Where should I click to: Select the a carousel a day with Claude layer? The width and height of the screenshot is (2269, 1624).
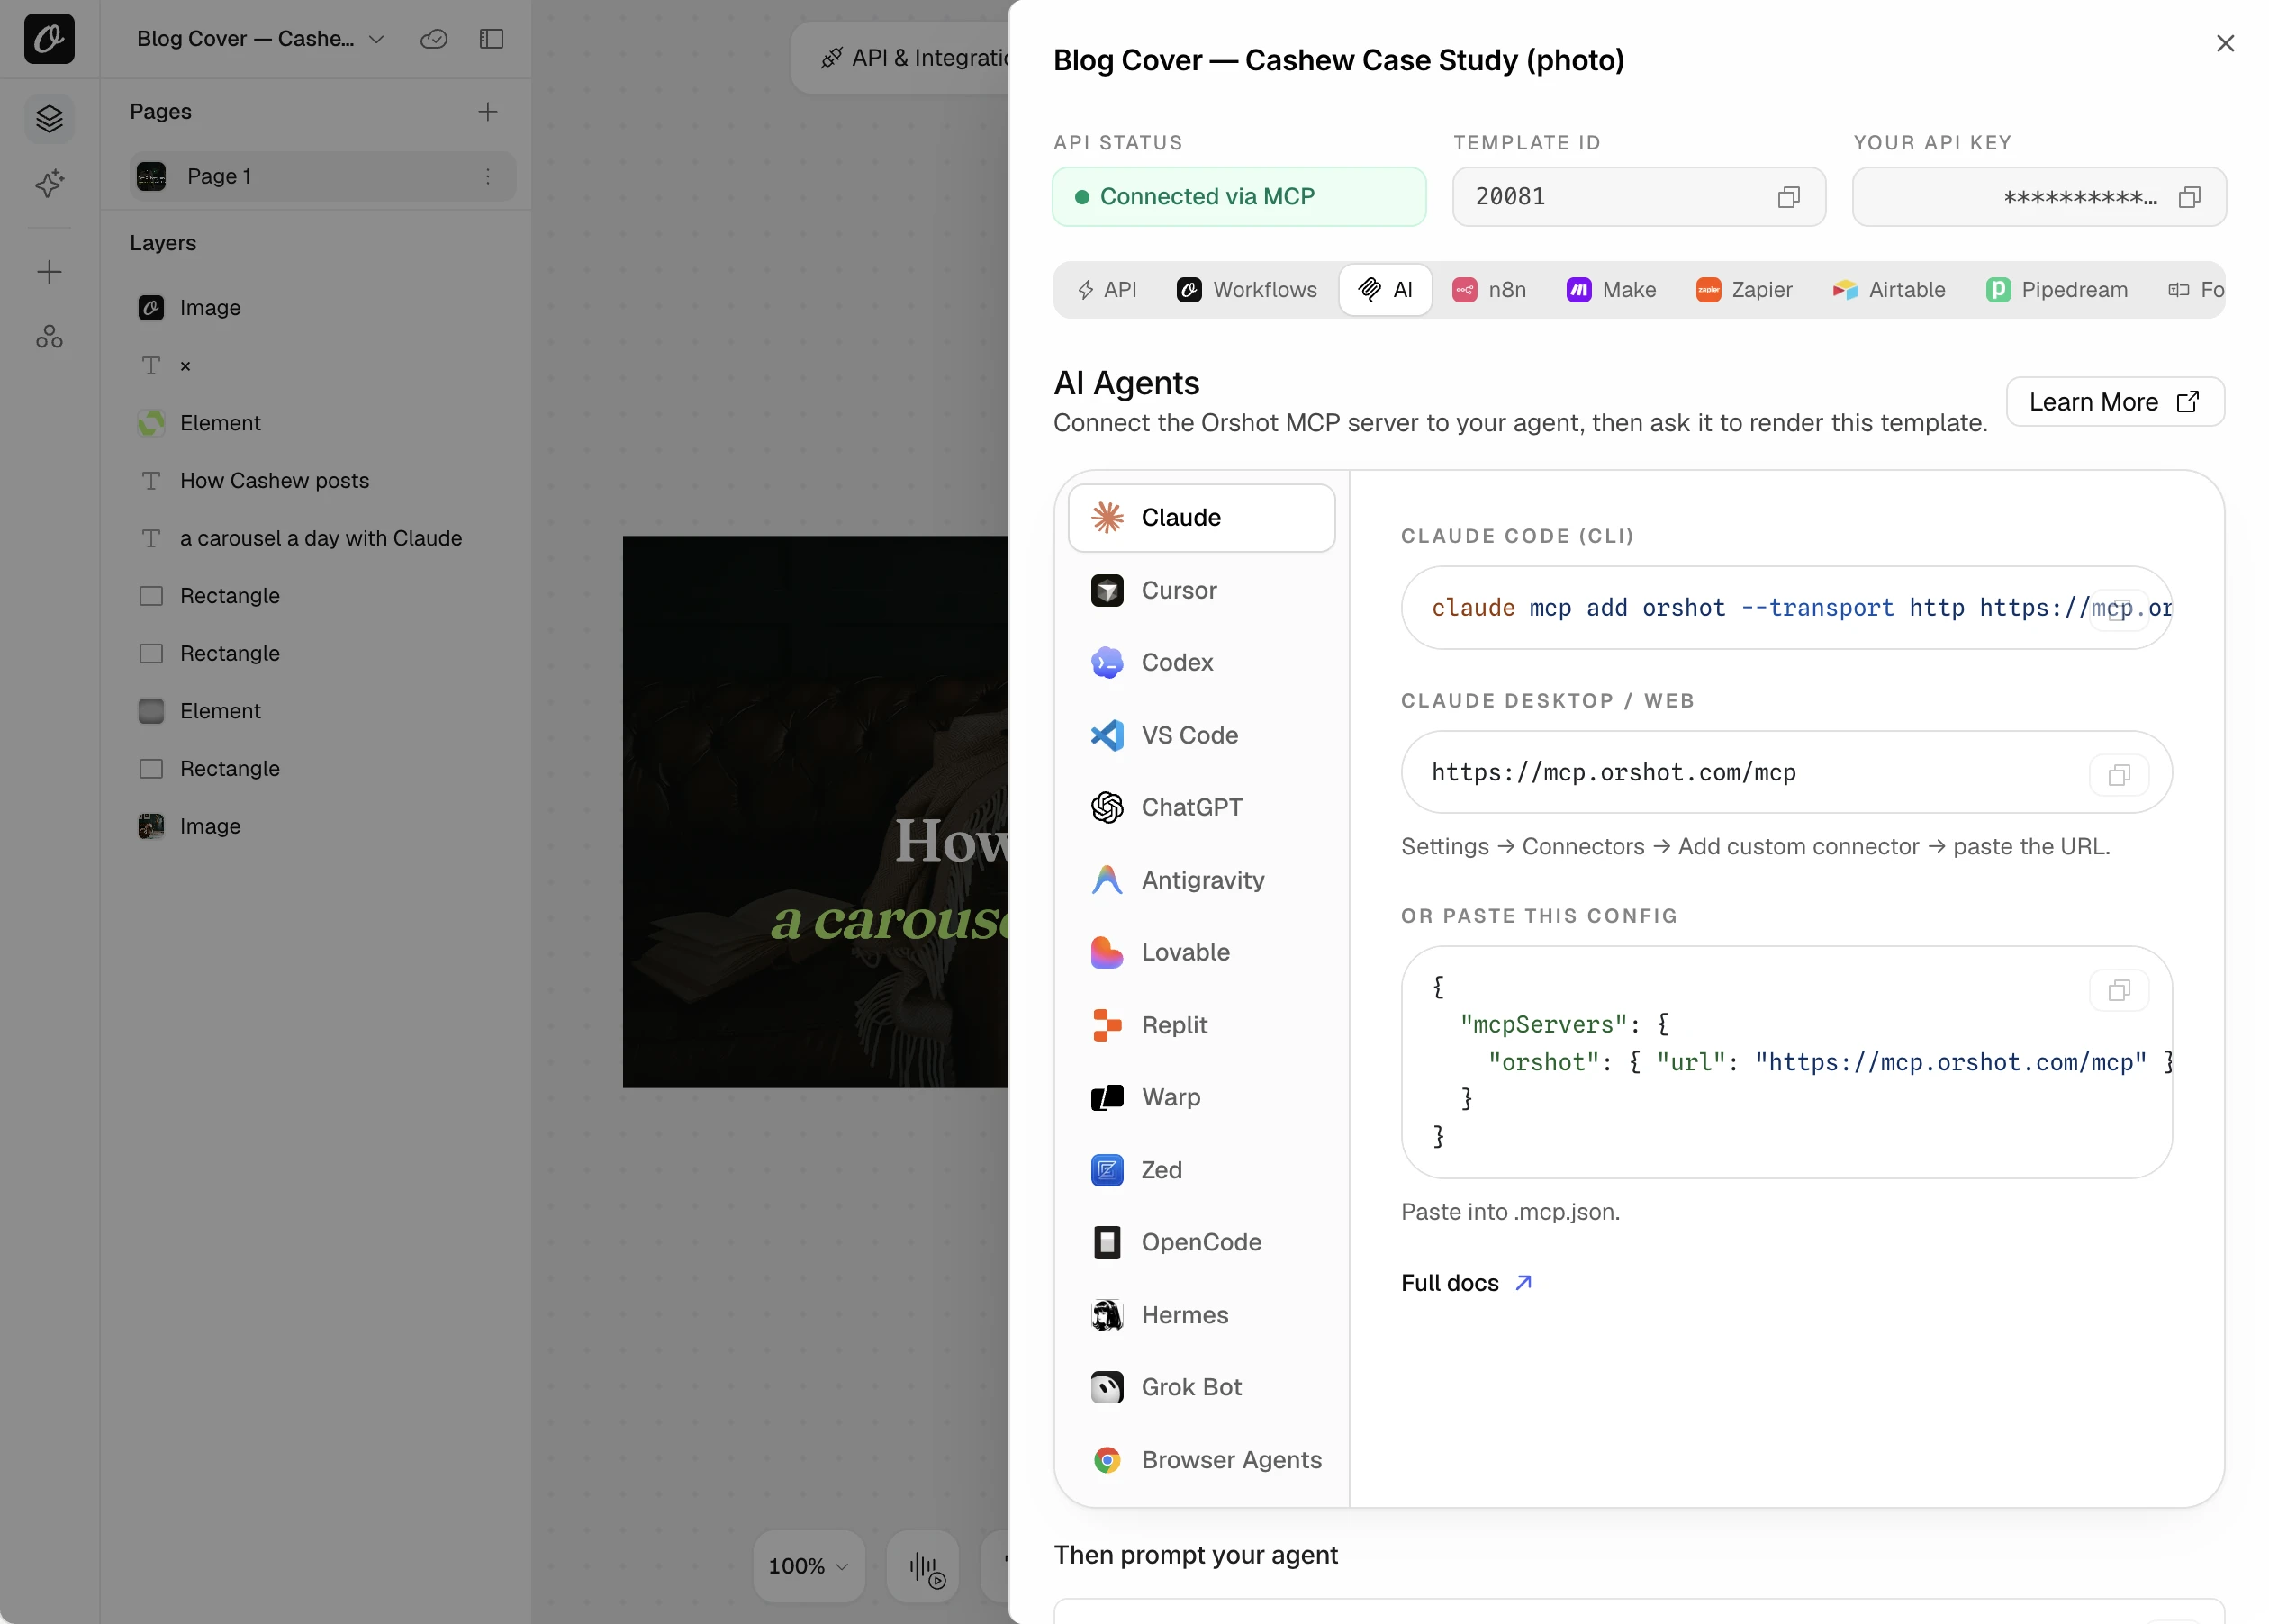coord(322,538)
